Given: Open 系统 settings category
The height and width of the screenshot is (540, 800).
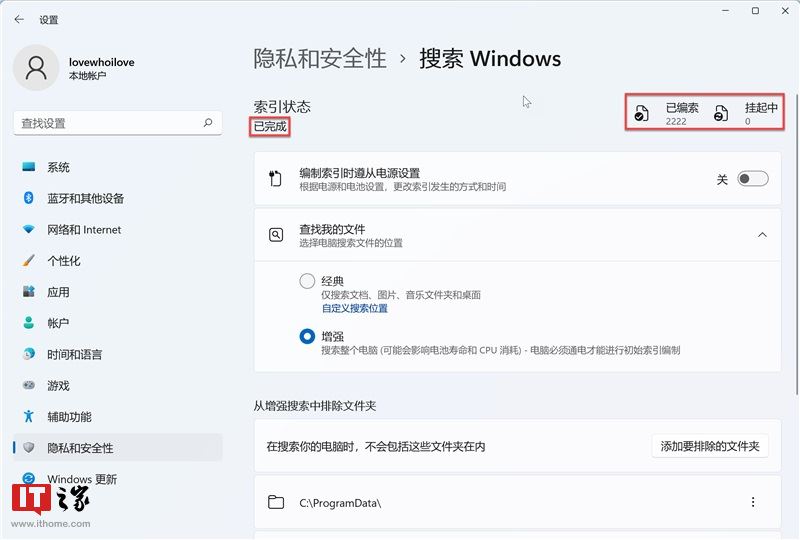Looking at the screenshot, I should point(117,167).
